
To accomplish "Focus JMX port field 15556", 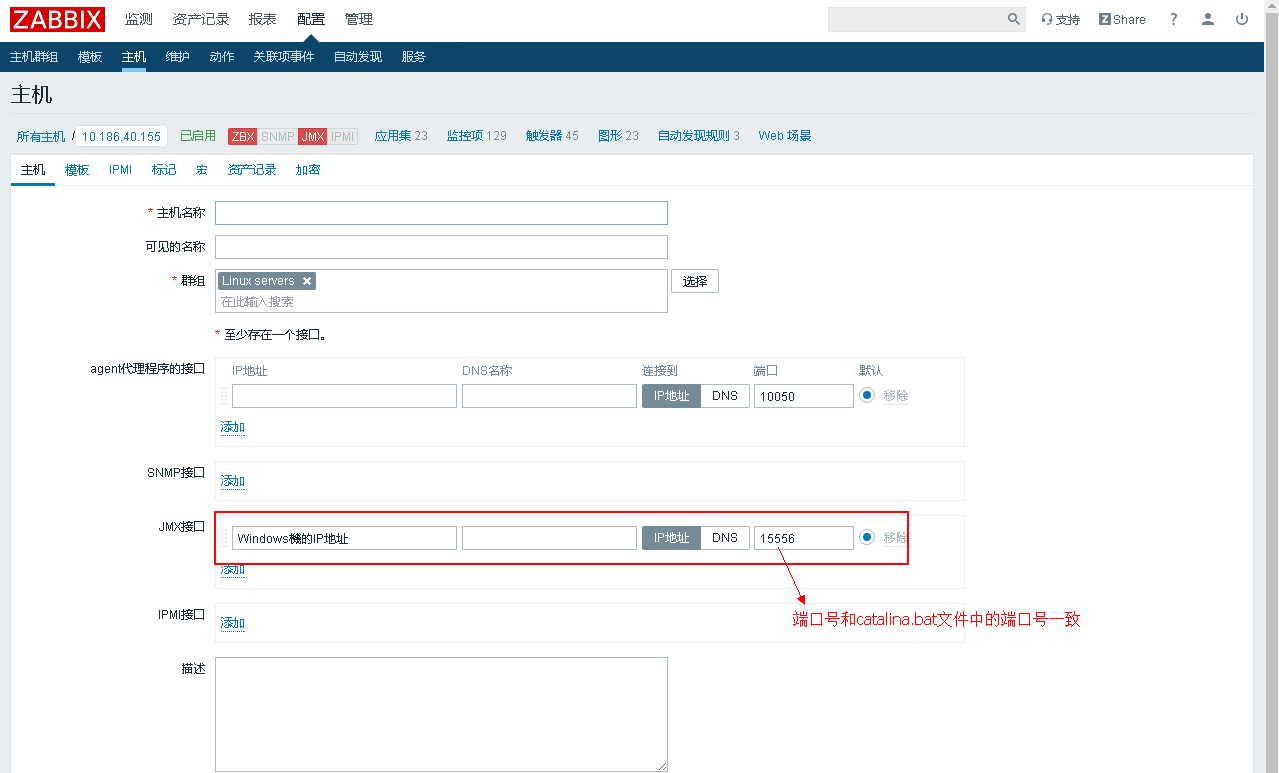I will tap(804, 538).
